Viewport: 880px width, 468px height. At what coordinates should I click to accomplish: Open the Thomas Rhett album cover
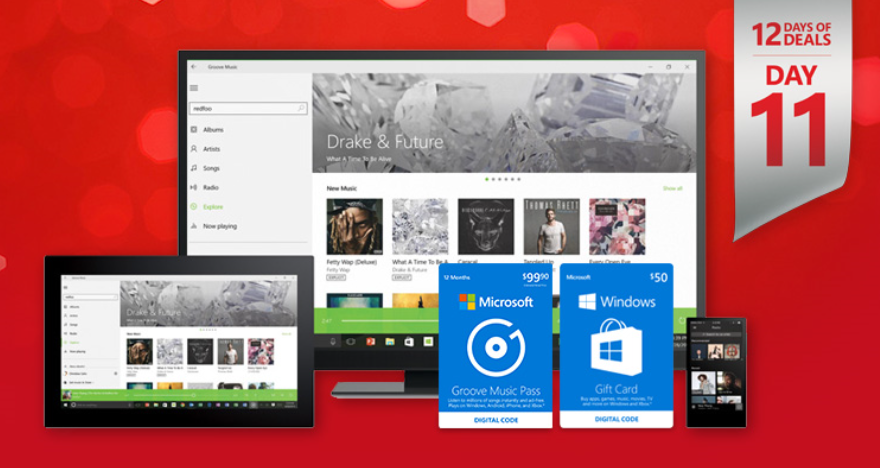pos(551,226)
